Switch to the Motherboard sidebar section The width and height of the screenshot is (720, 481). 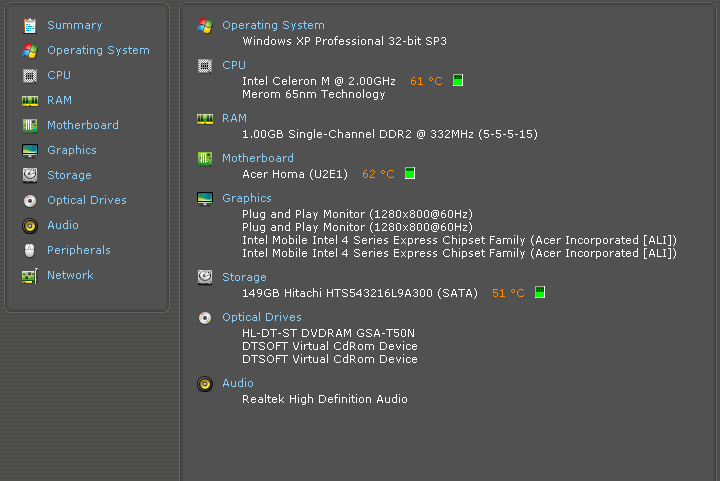tap(83, 125)
